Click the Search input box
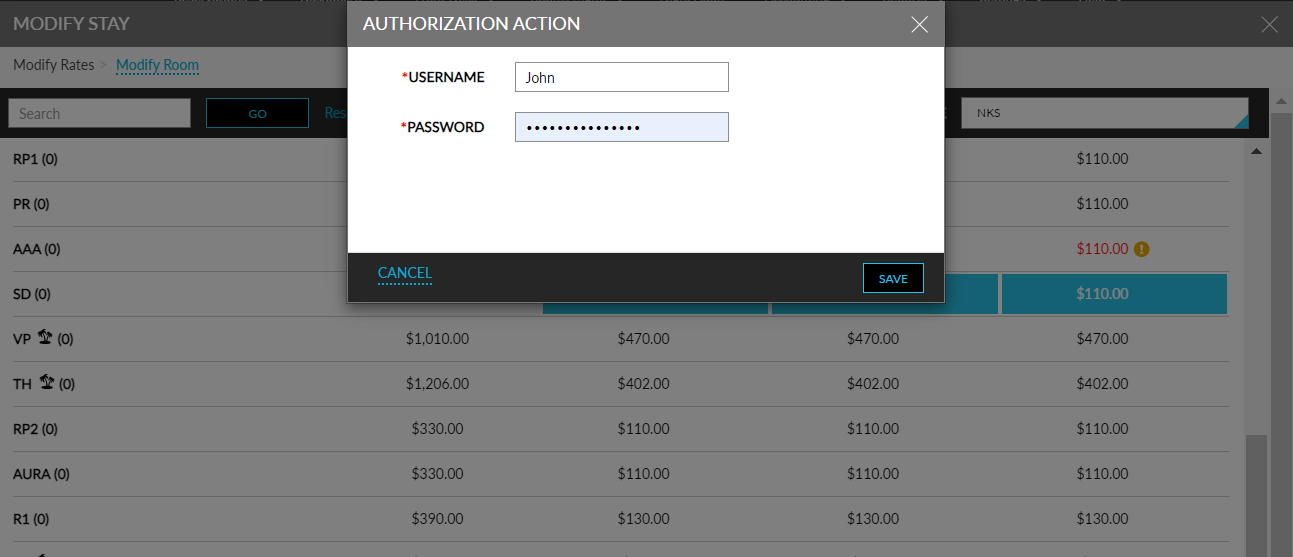 click(99, 113)
